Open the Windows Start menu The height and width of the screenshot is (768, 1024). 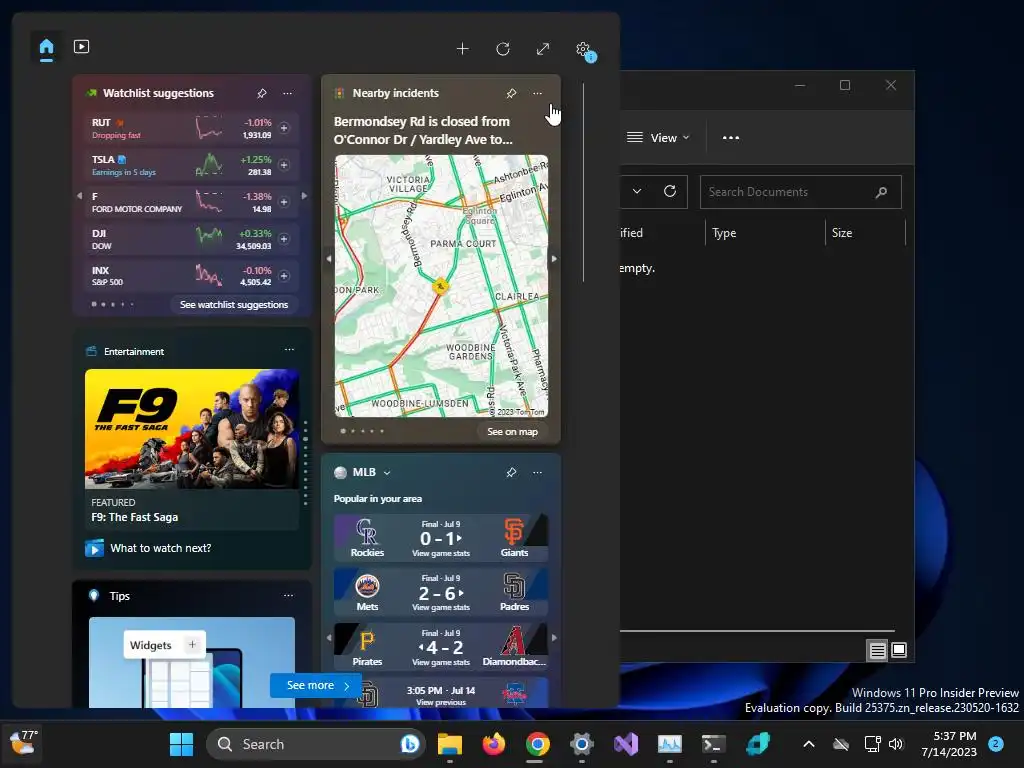(x=182, y=744)
